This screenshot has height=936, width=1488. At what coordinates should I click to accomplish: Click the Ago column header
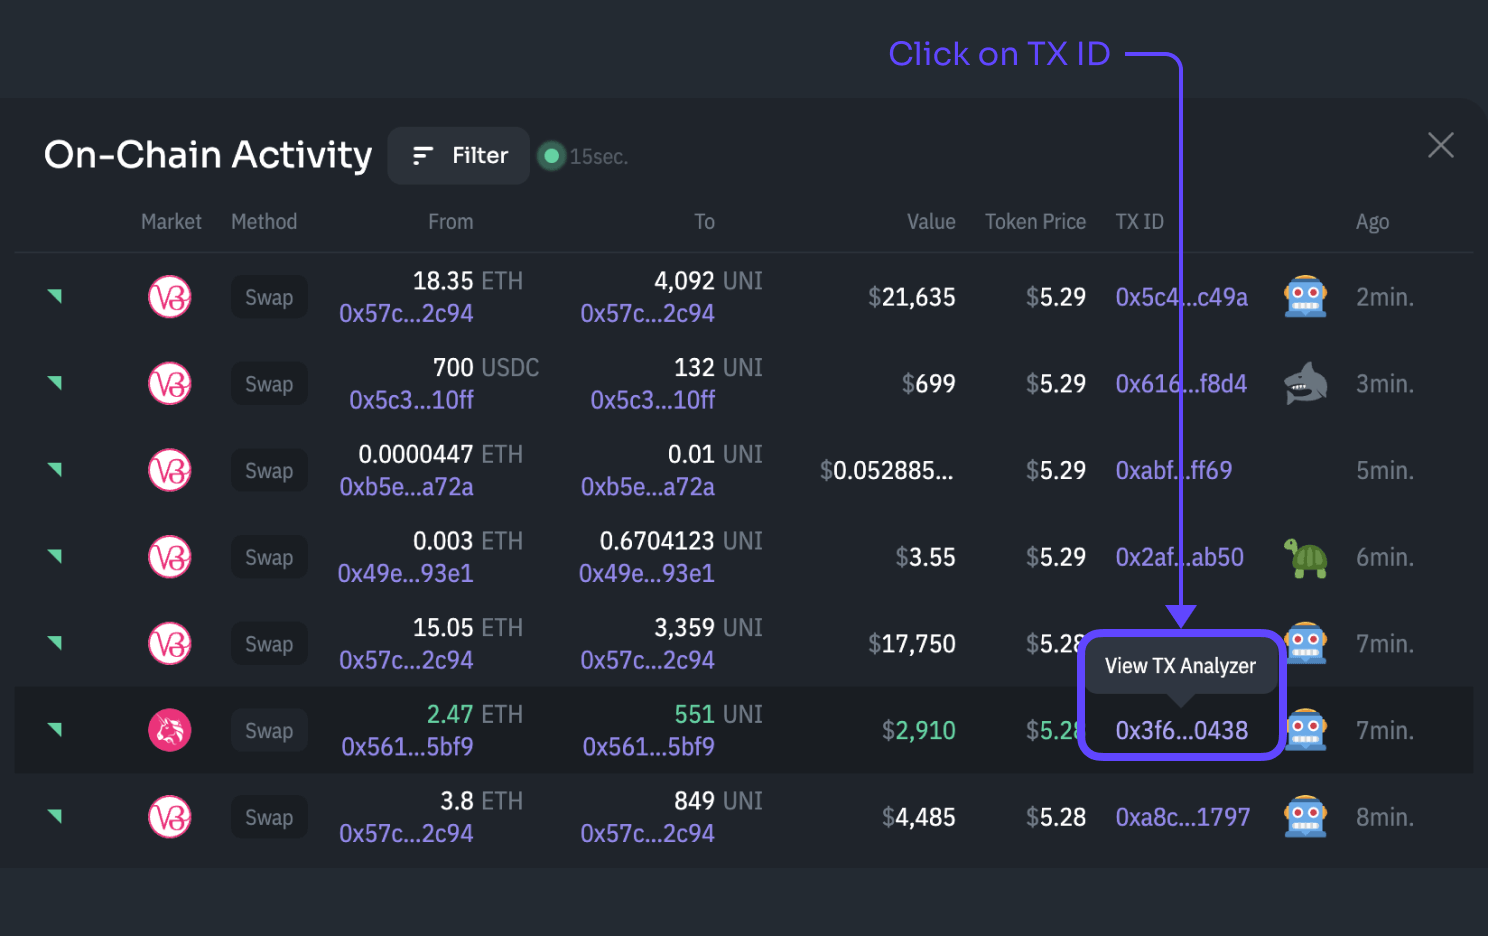tap(1372, 222)
